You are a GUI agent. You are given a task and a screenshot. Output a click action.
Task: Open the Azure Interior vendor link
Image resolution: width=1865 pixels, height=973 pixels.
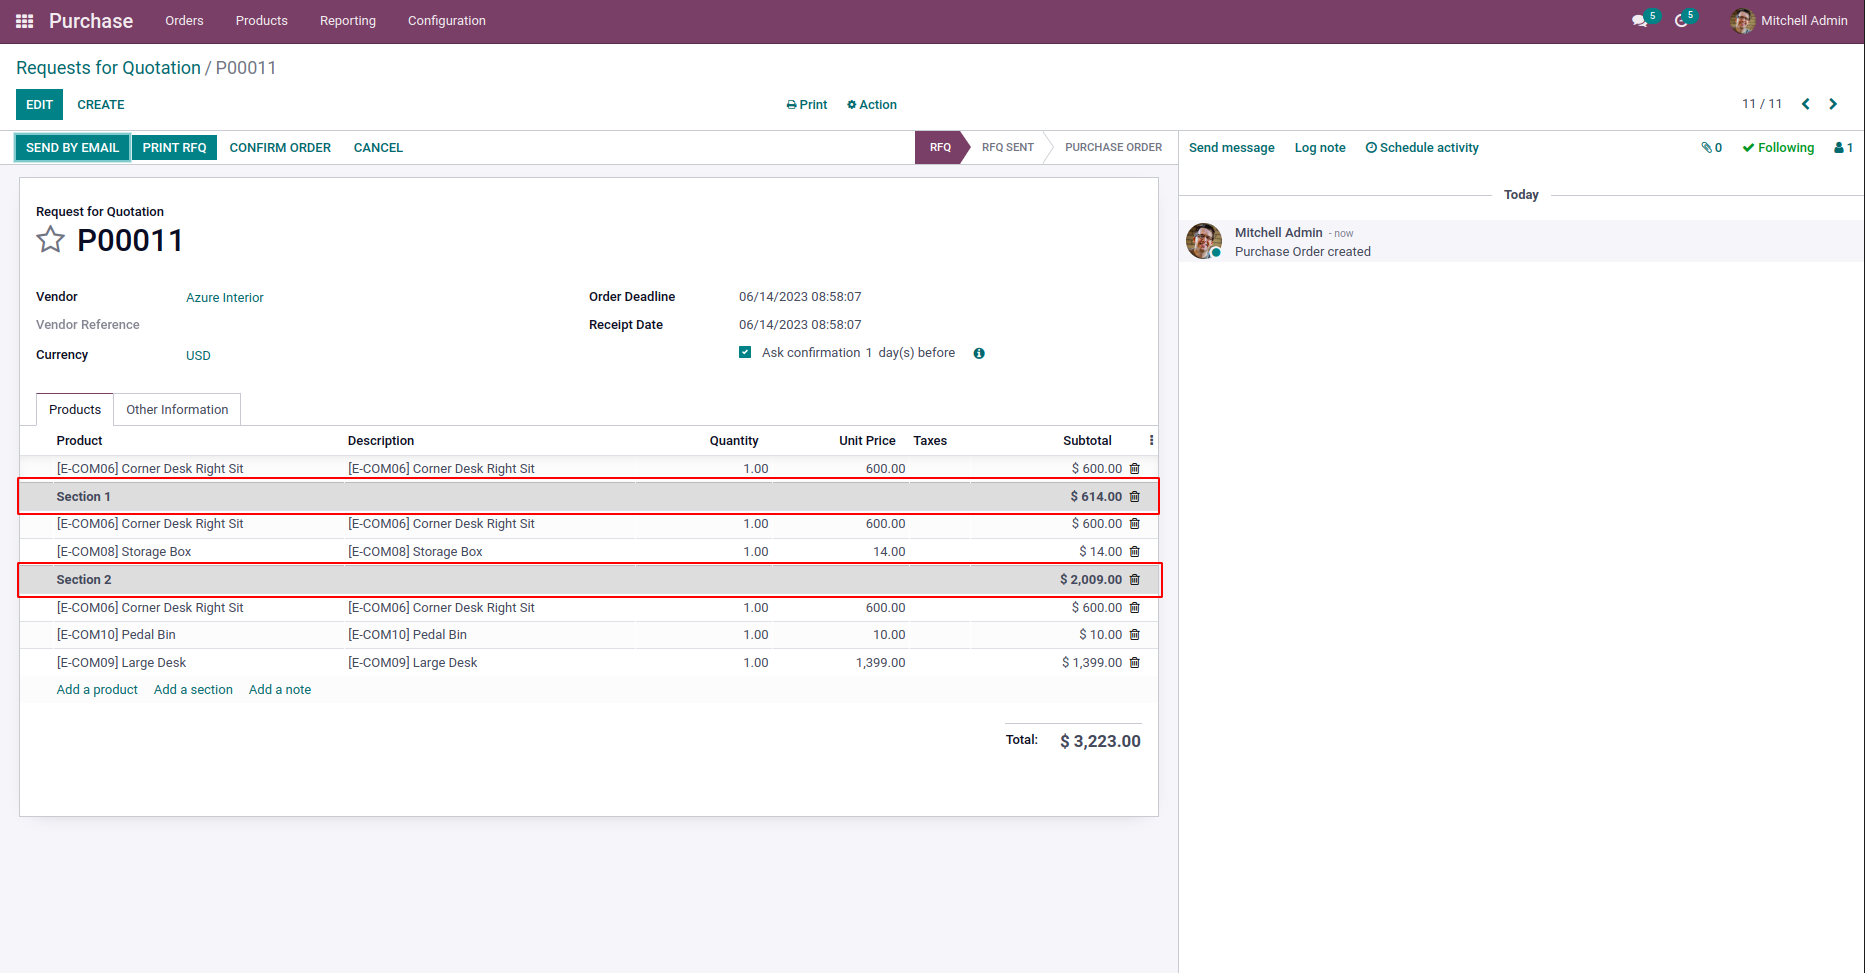(x=225, y=298)
